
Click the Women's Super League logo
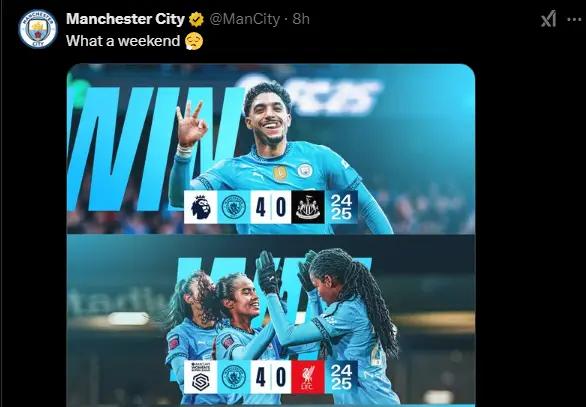pyautogui.click(x=201, y=377)
